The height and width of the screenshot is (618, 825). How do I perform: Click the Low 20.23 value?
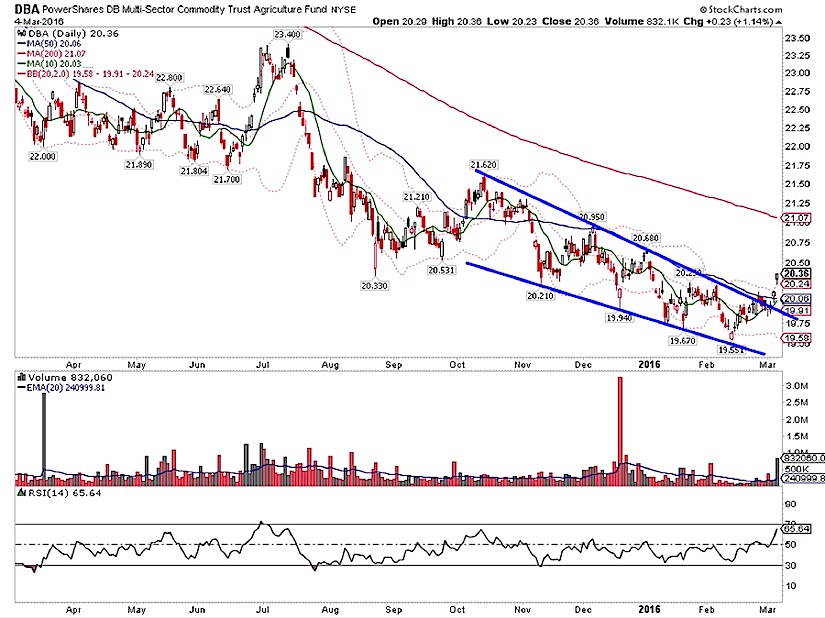click(512, 22)
